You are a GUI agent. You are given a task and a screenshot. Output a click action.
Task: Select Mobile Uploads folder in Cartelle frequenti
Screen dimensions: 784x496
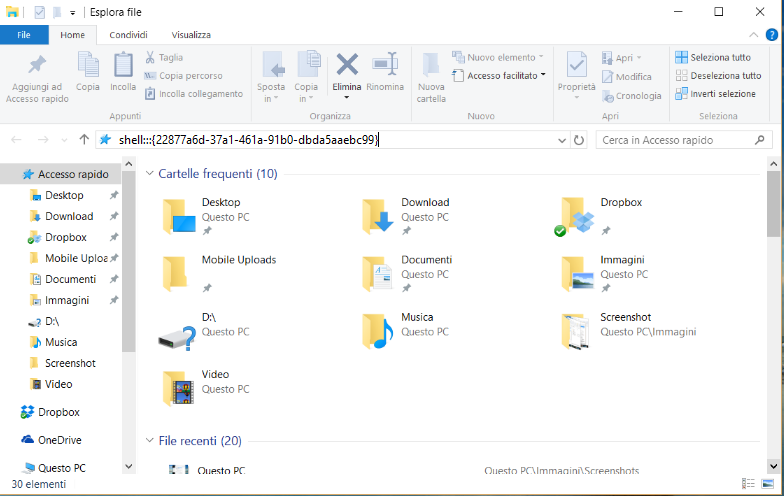[x=219, y=274]
